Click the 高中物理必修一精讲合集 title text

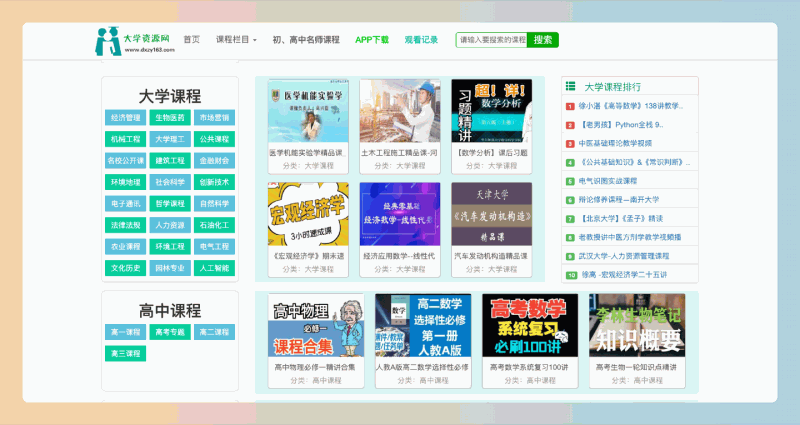315,367
